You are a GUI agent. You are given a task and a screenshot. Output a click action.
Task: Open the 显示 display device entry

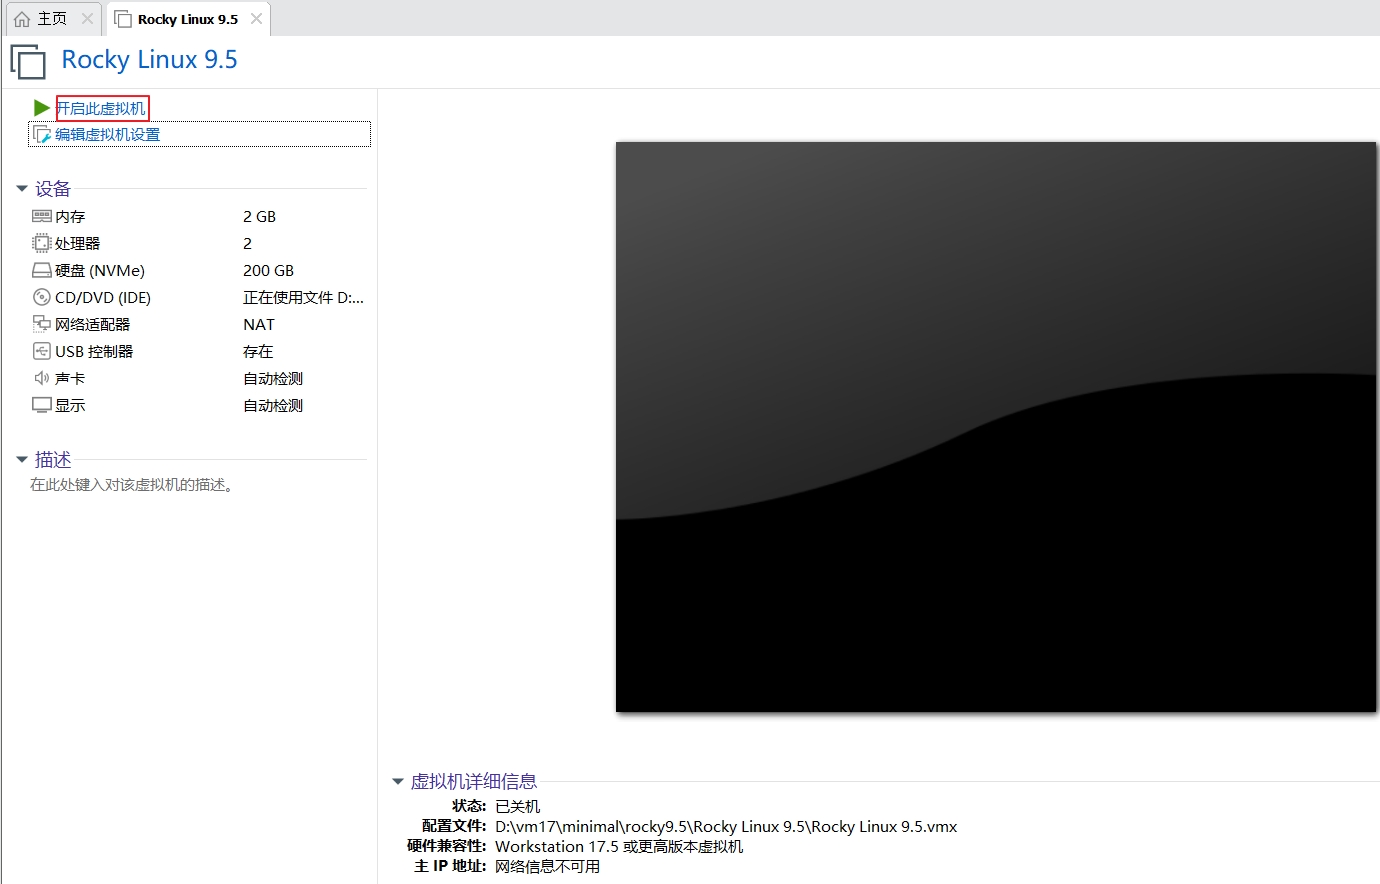(x=70, y=405)
